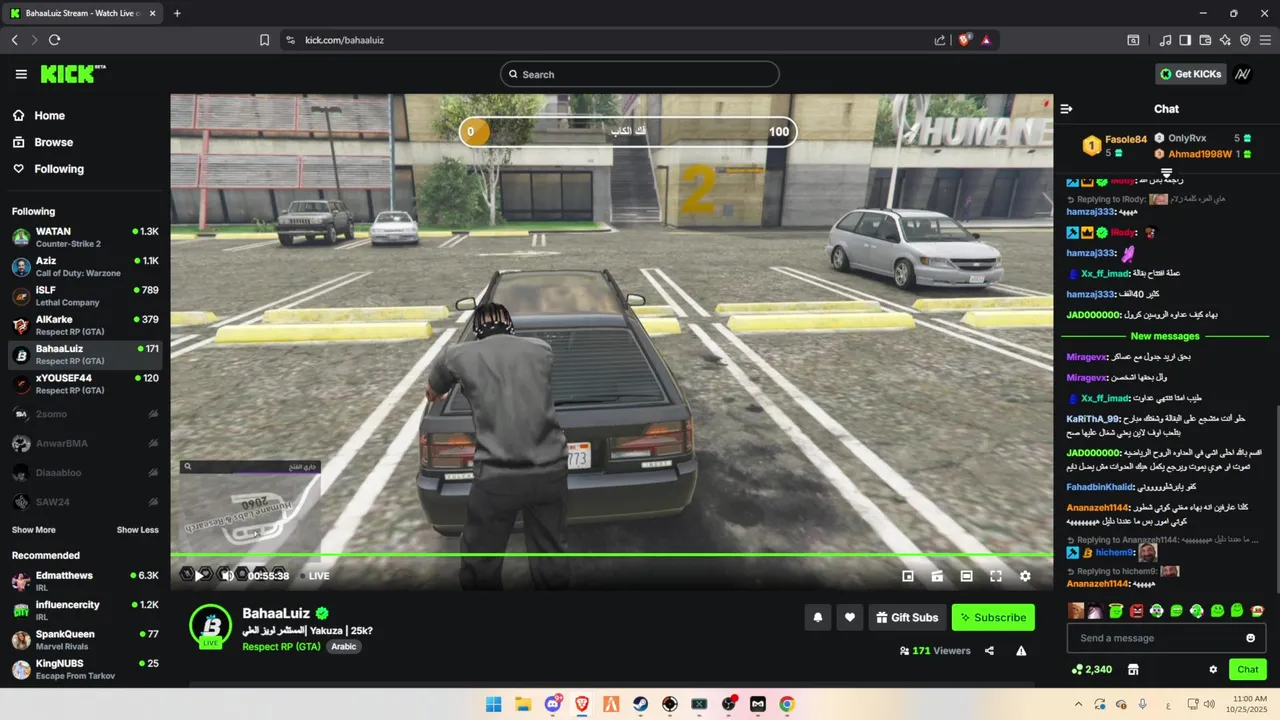
Task: Open the user profile avatar menu
Action: (x=1242, y=74)
